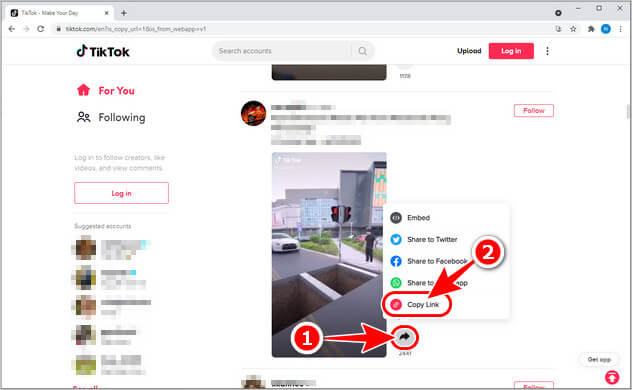Image resolution: width=632 pixels, height=390 pixels.
Task: Click the TikTok logo in header
Action: pos(103,51)
